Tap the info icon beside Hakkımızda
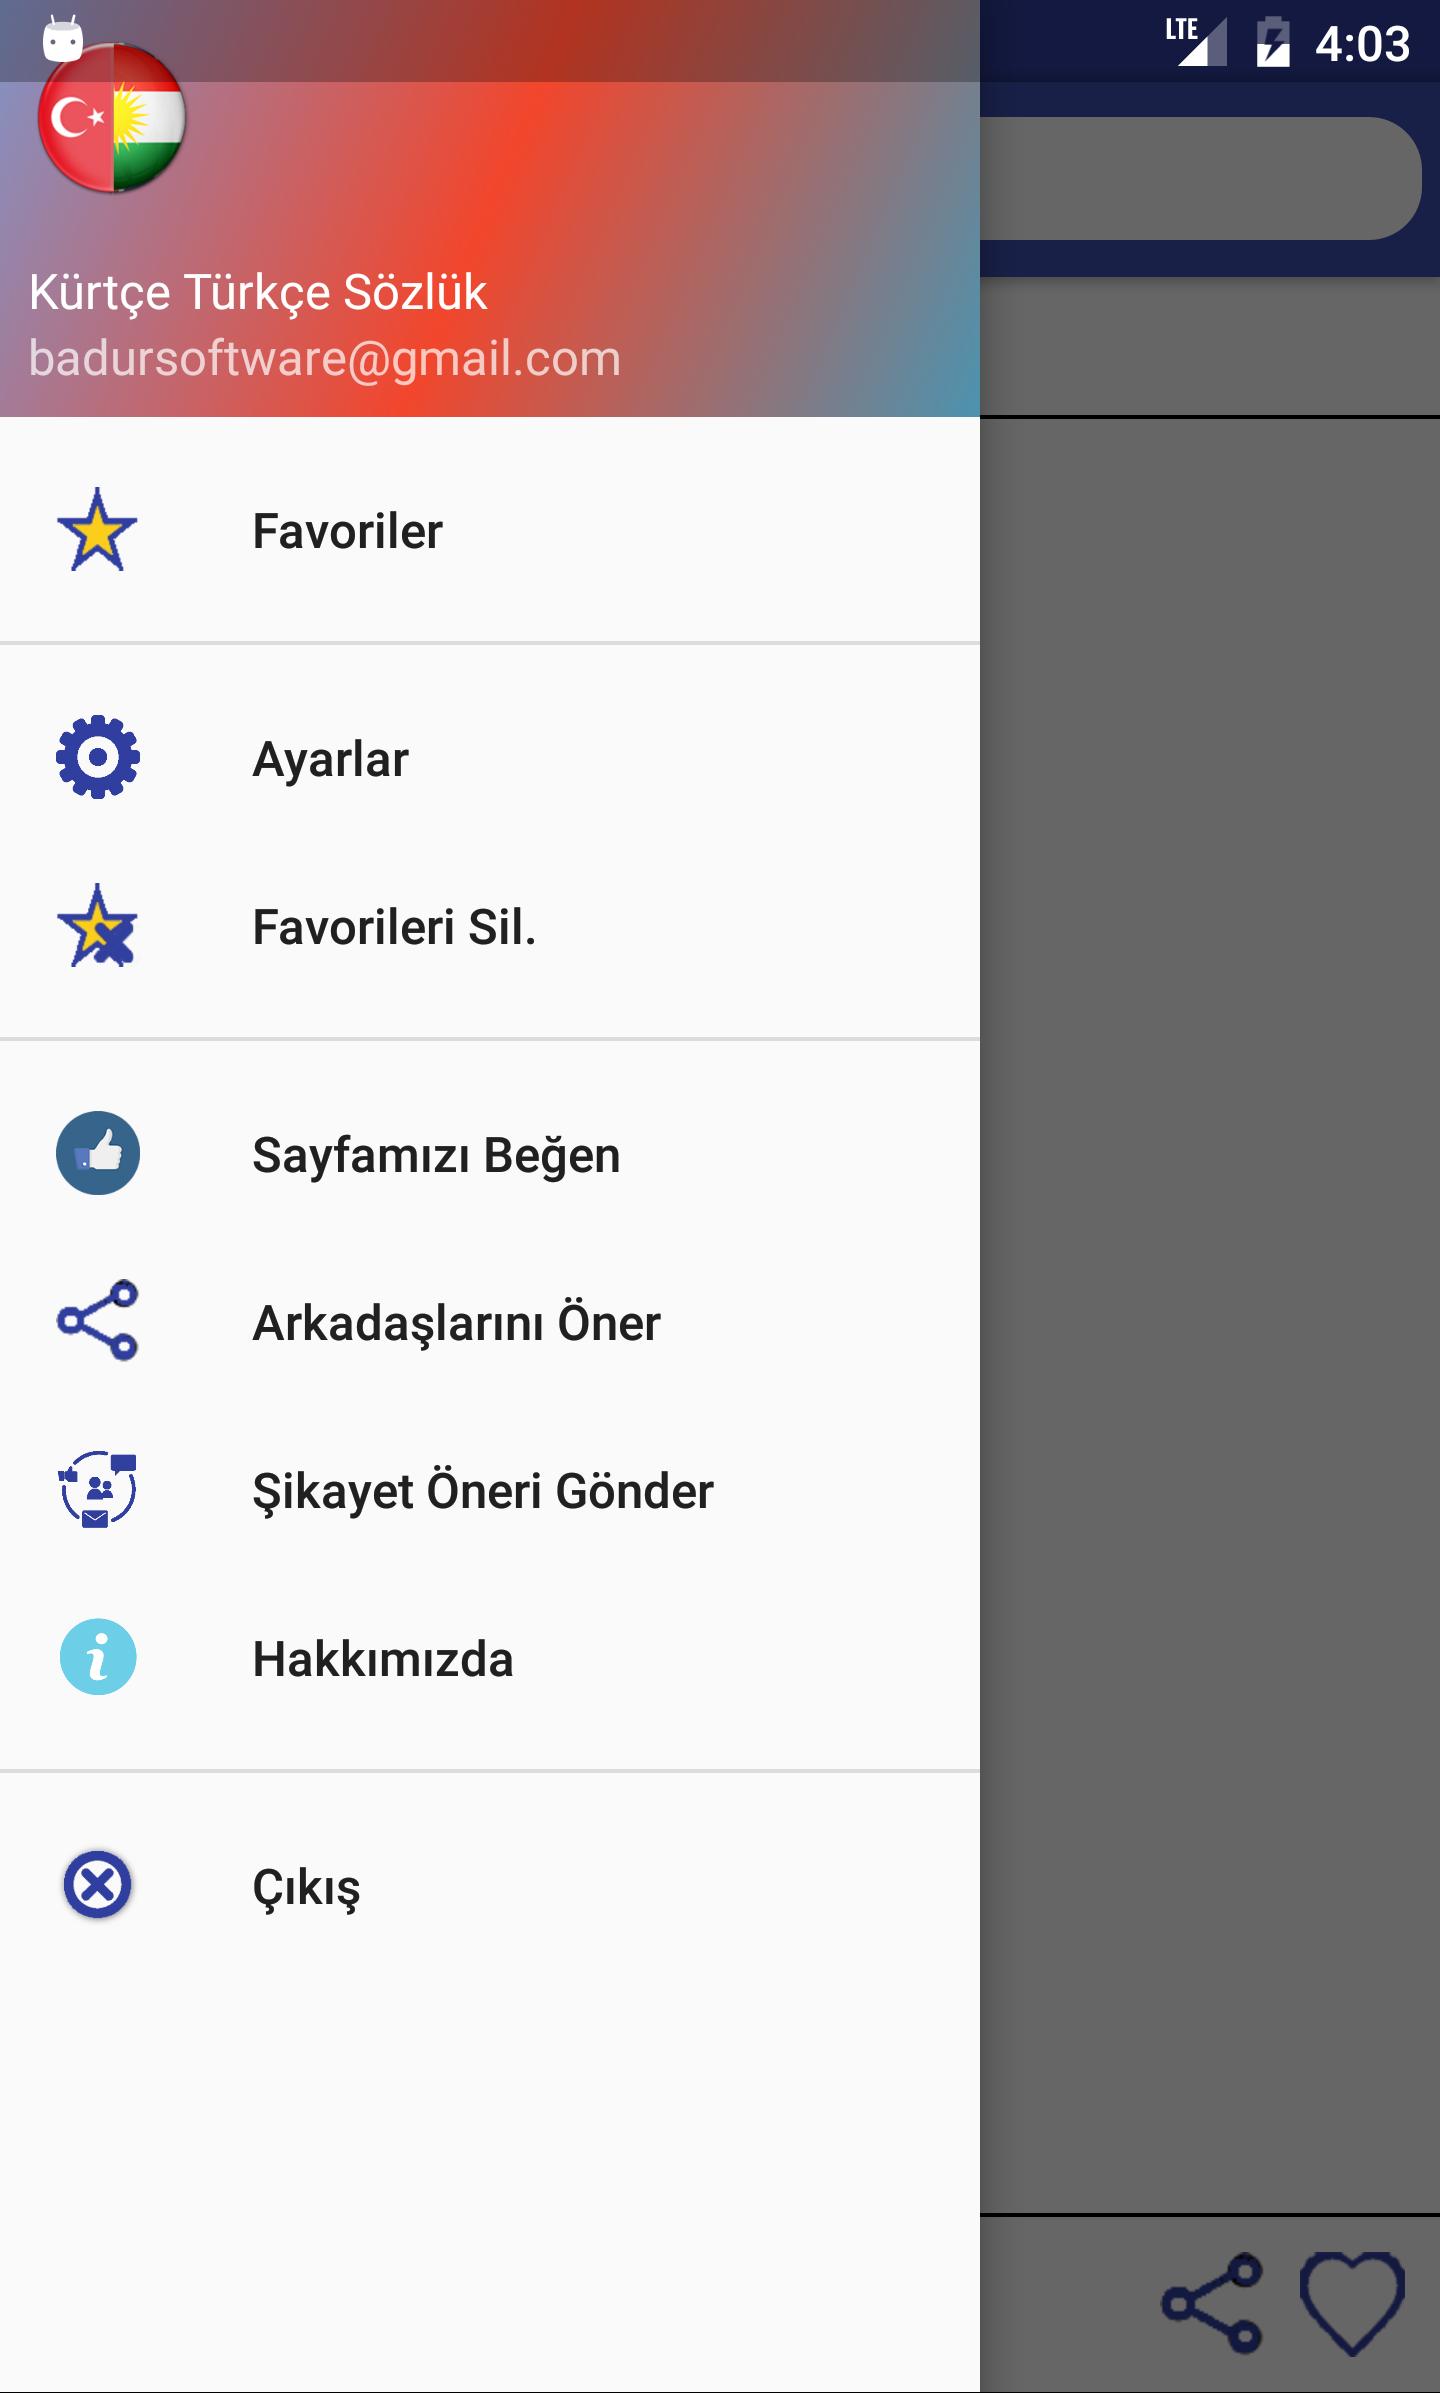The height and width of the screenshot is (2393, 1440). [x=97, y=1657]
